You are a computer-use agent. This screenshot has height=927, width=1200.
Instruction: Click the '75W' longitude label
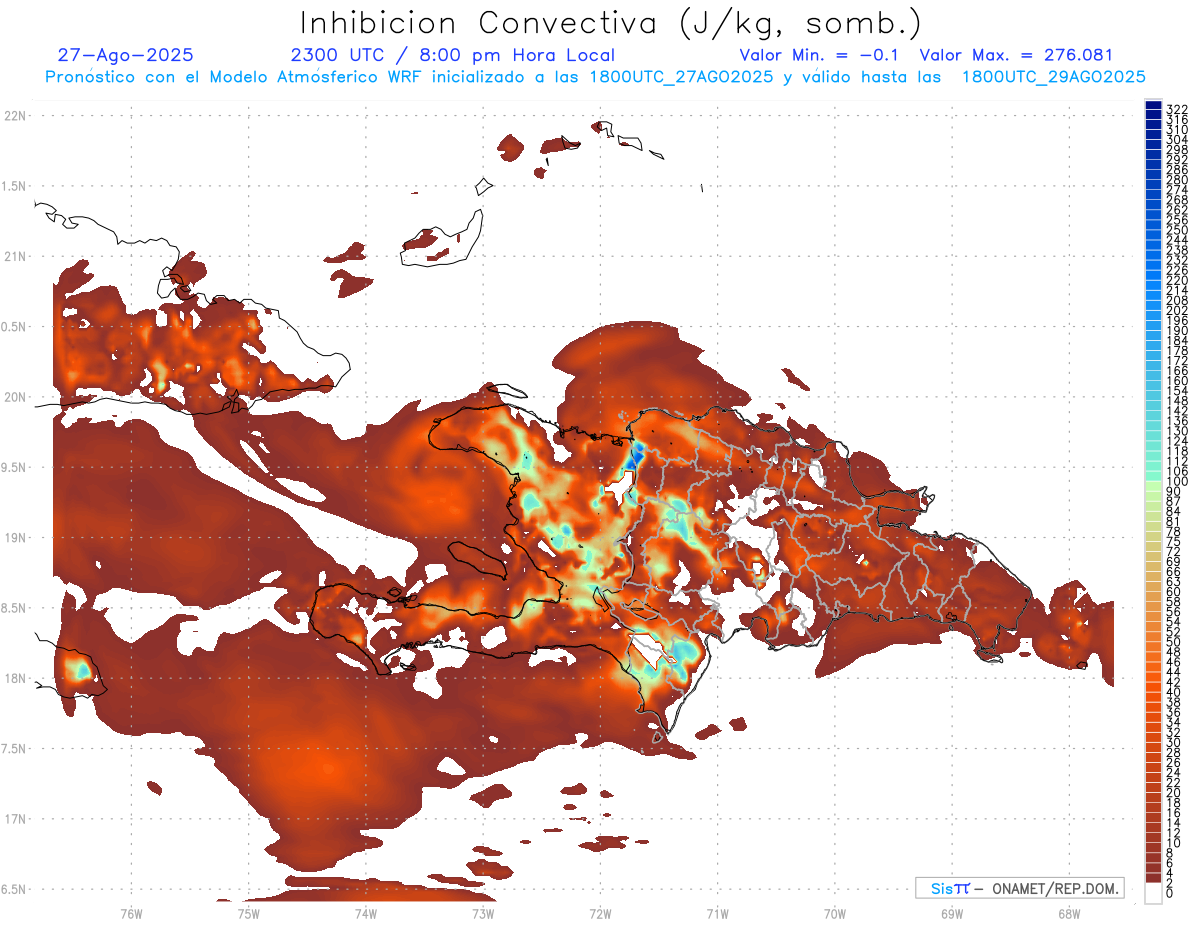pyautogui.click(x=248, y=913)
